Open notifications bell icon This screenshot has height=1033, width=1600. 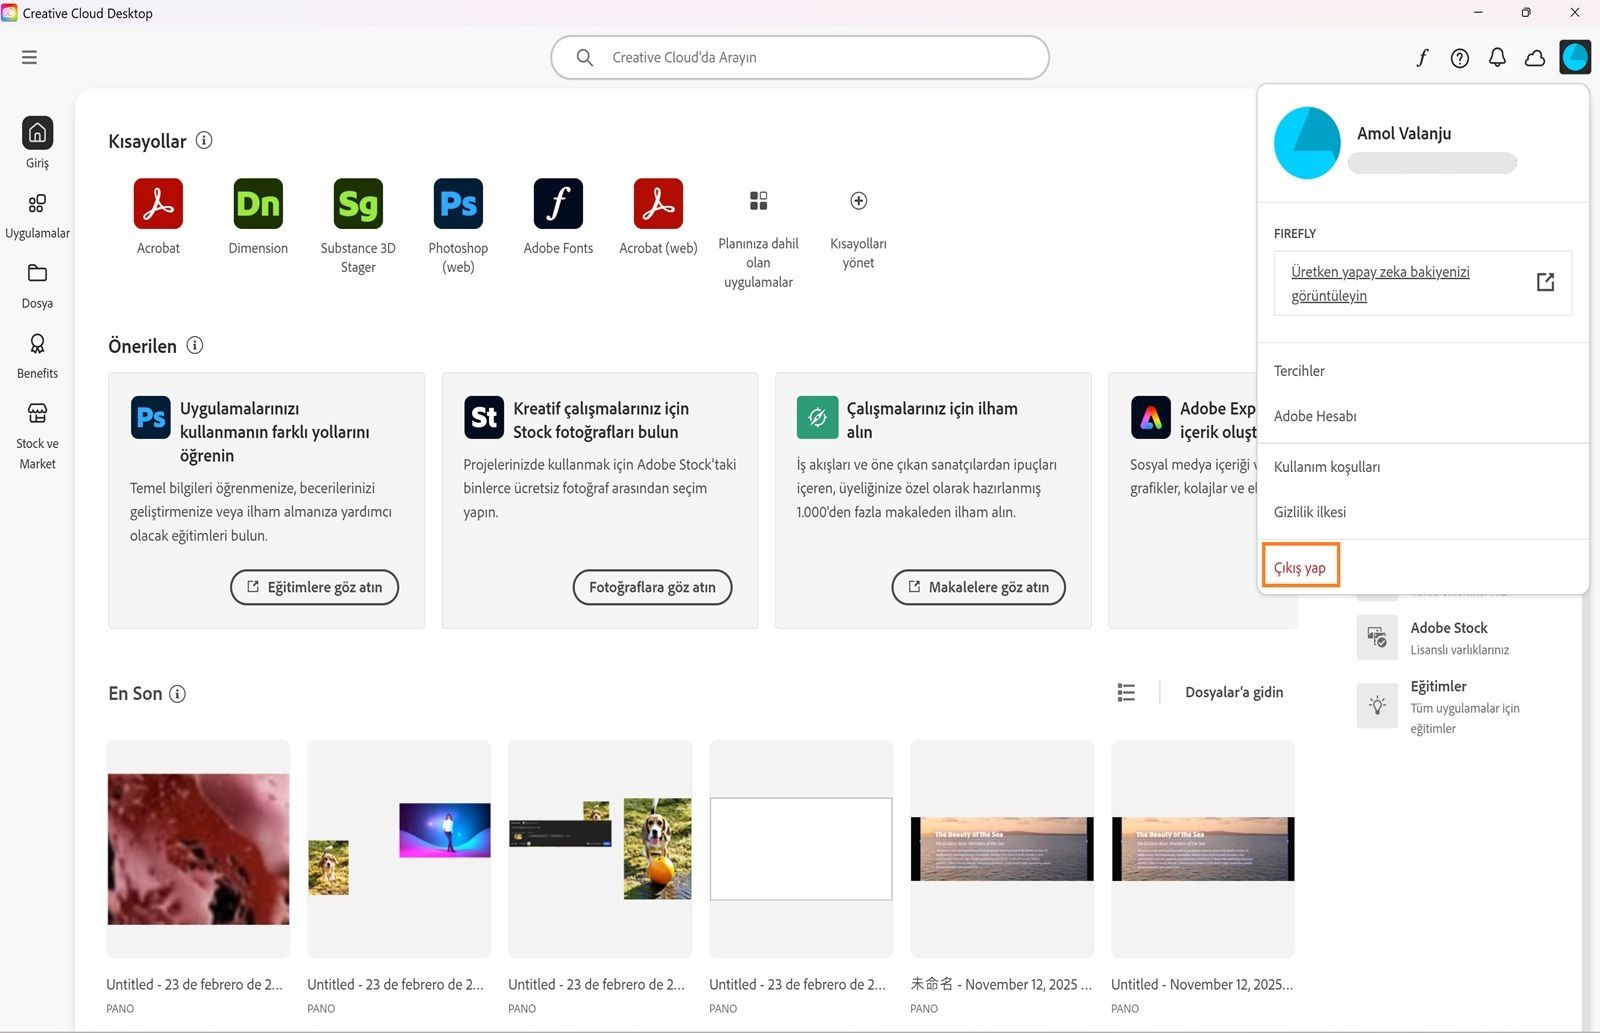[1497, 58]
